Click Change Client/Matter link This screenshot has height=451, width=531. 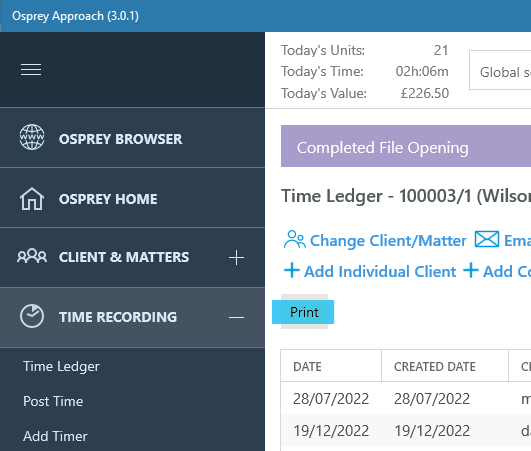click(x=388, y=241)
